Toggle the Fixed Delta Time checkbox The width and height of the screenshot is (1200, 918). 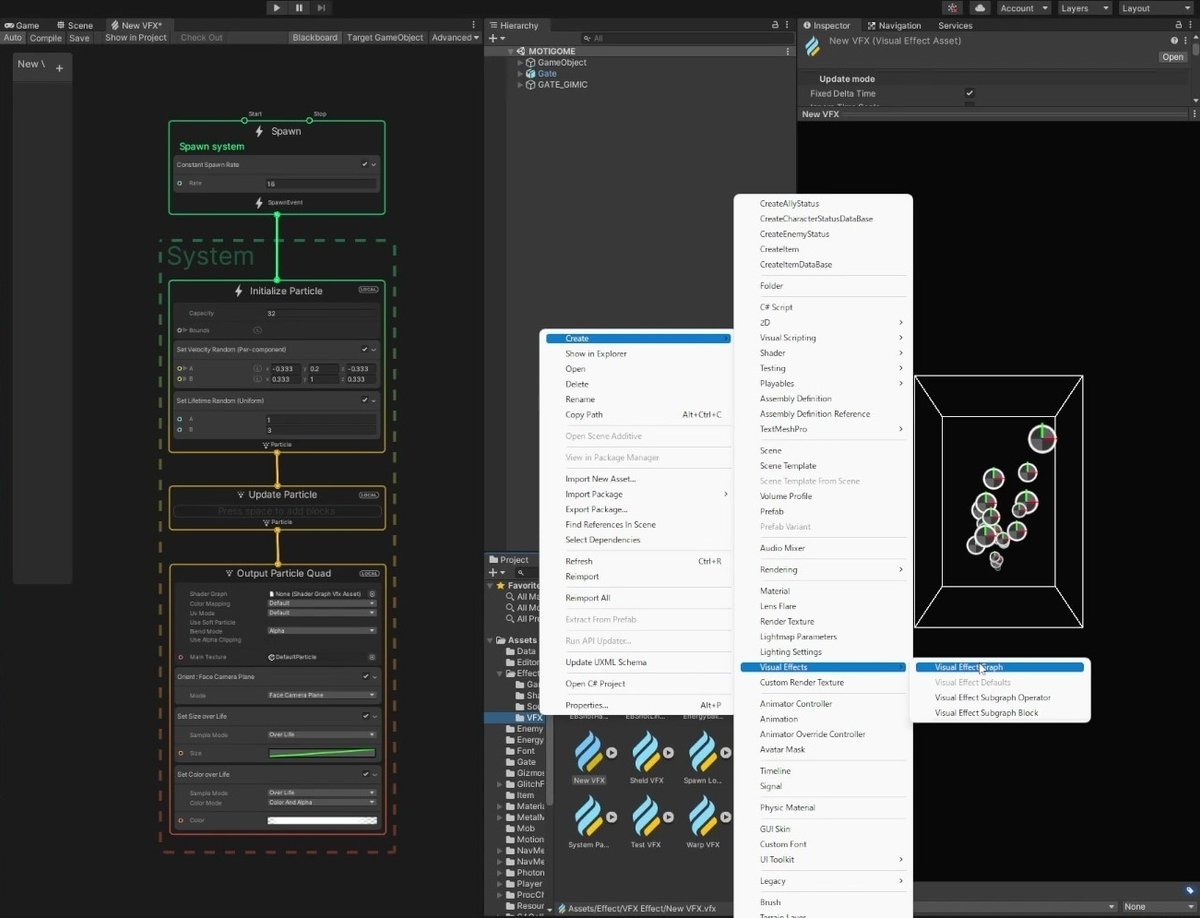(969, 93)
